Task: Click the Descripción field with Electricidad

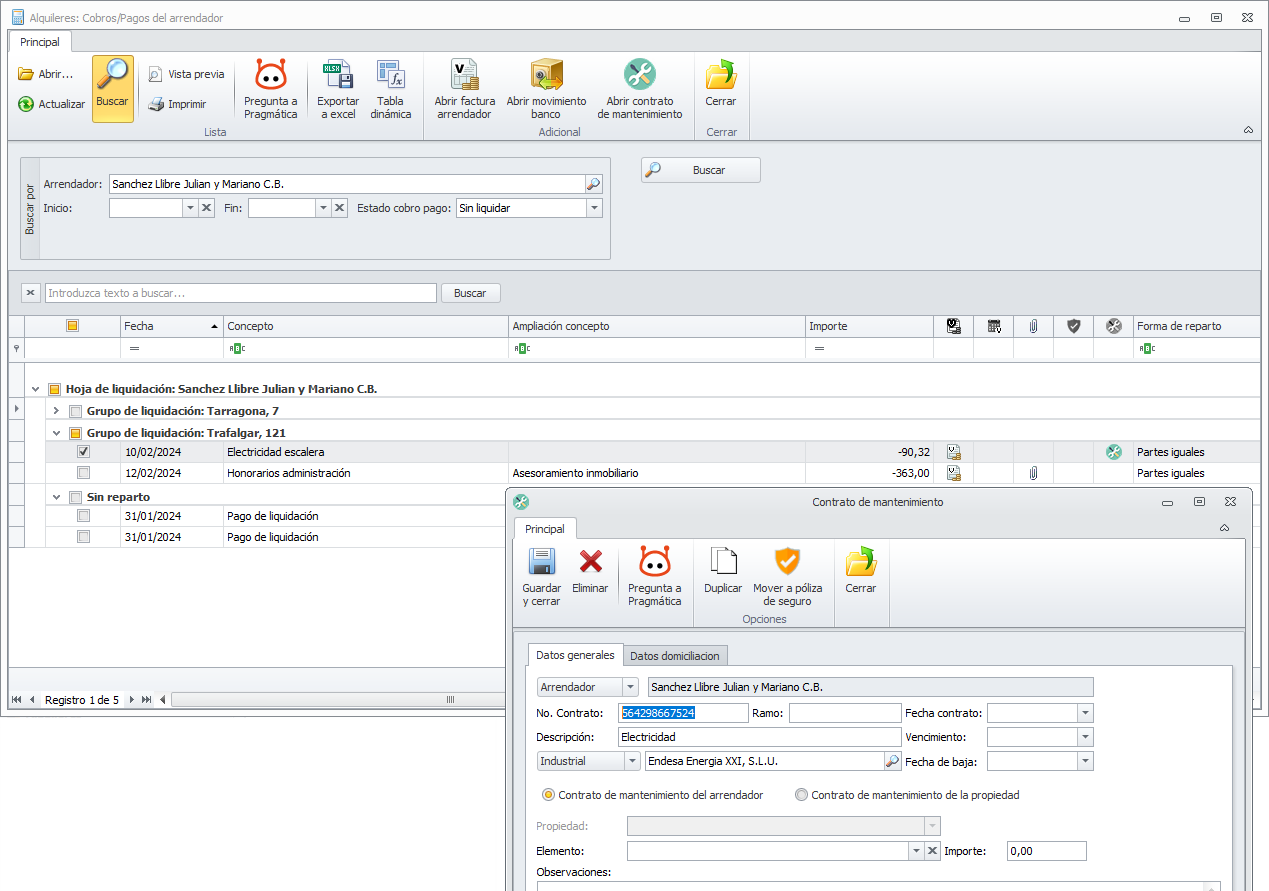Action: (759, 737)
